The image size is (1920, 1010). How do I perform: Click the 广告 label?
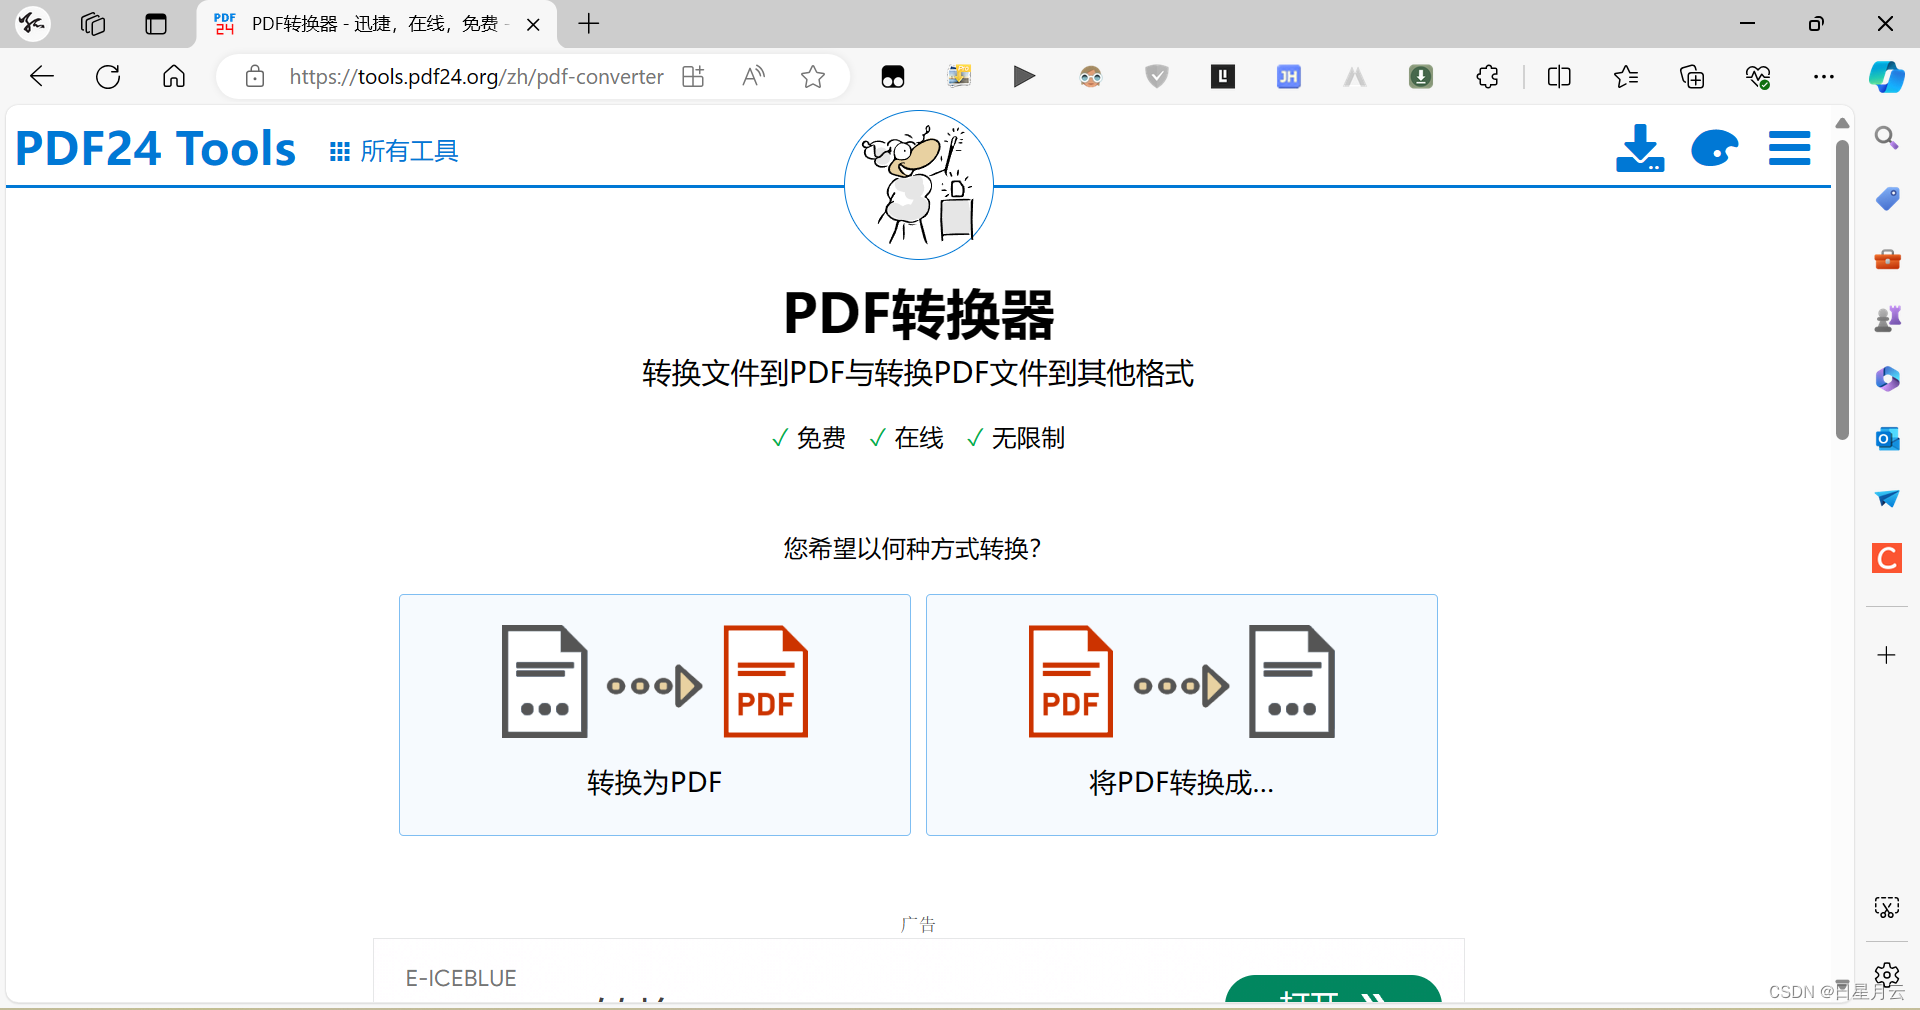tap(918, 924)
